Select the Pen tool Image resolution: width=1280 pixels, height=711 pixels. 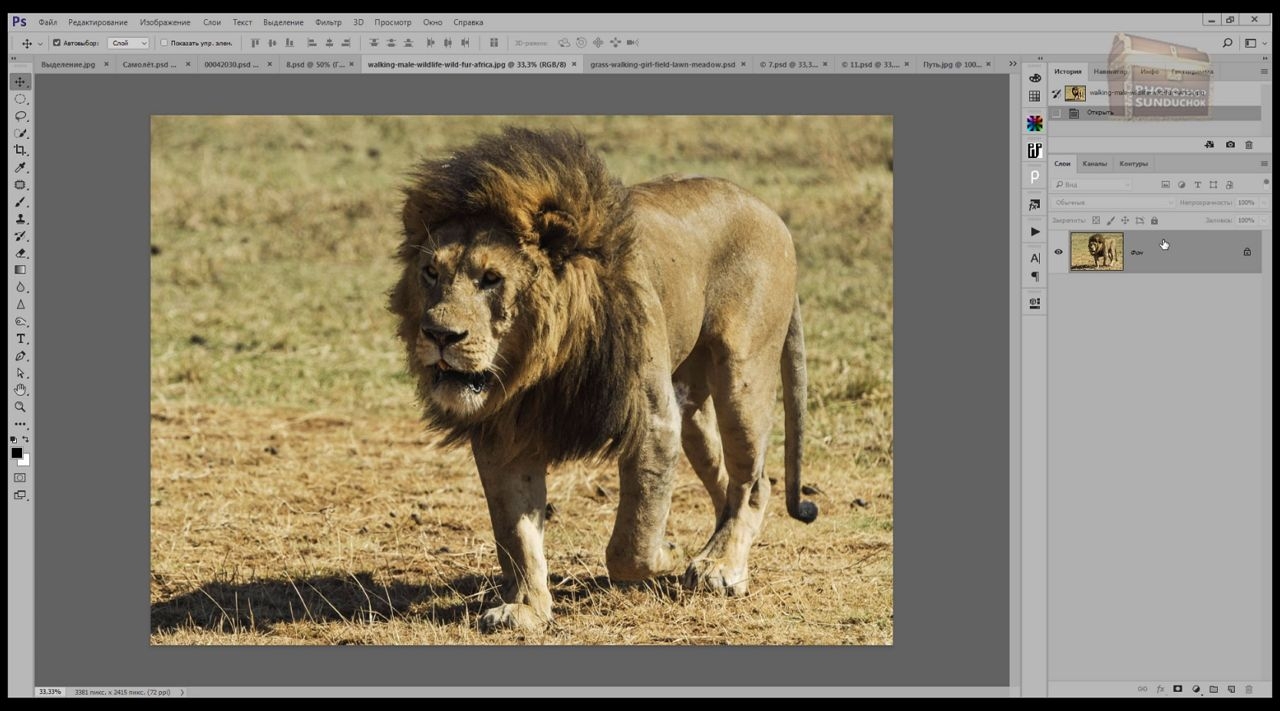point(20,356)
